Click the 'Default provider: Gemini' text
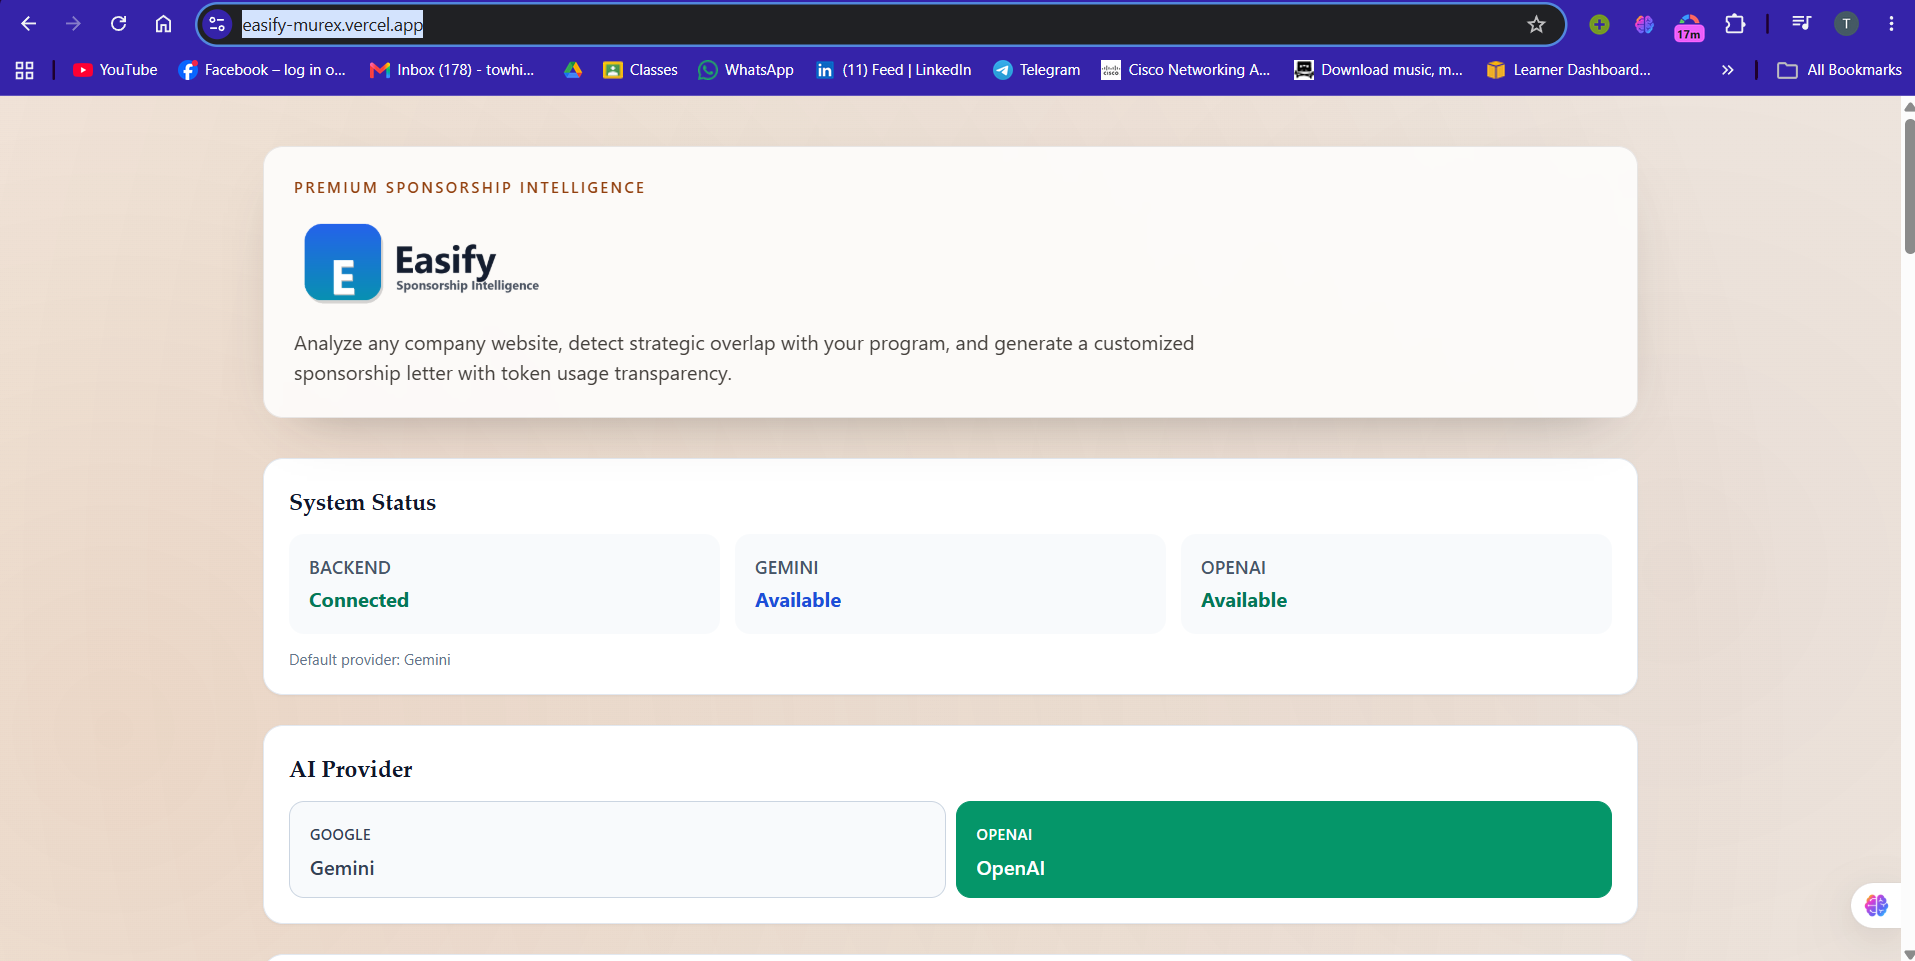 [x=370, y=660]
